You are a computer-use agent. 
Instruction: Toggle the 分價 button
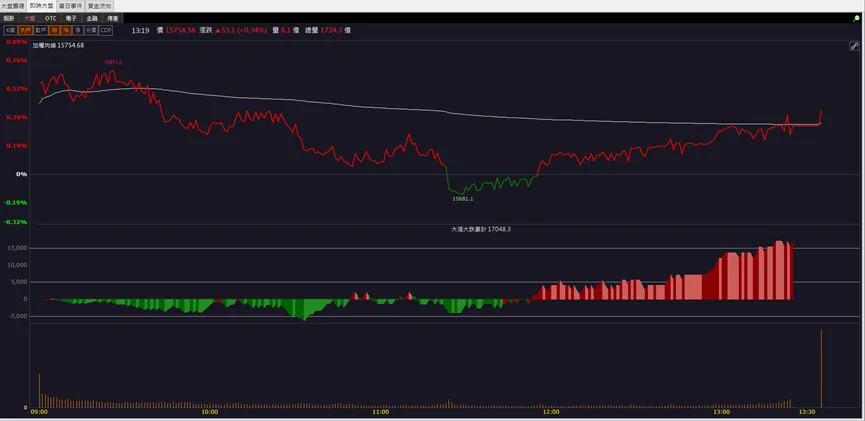point(91,30)
